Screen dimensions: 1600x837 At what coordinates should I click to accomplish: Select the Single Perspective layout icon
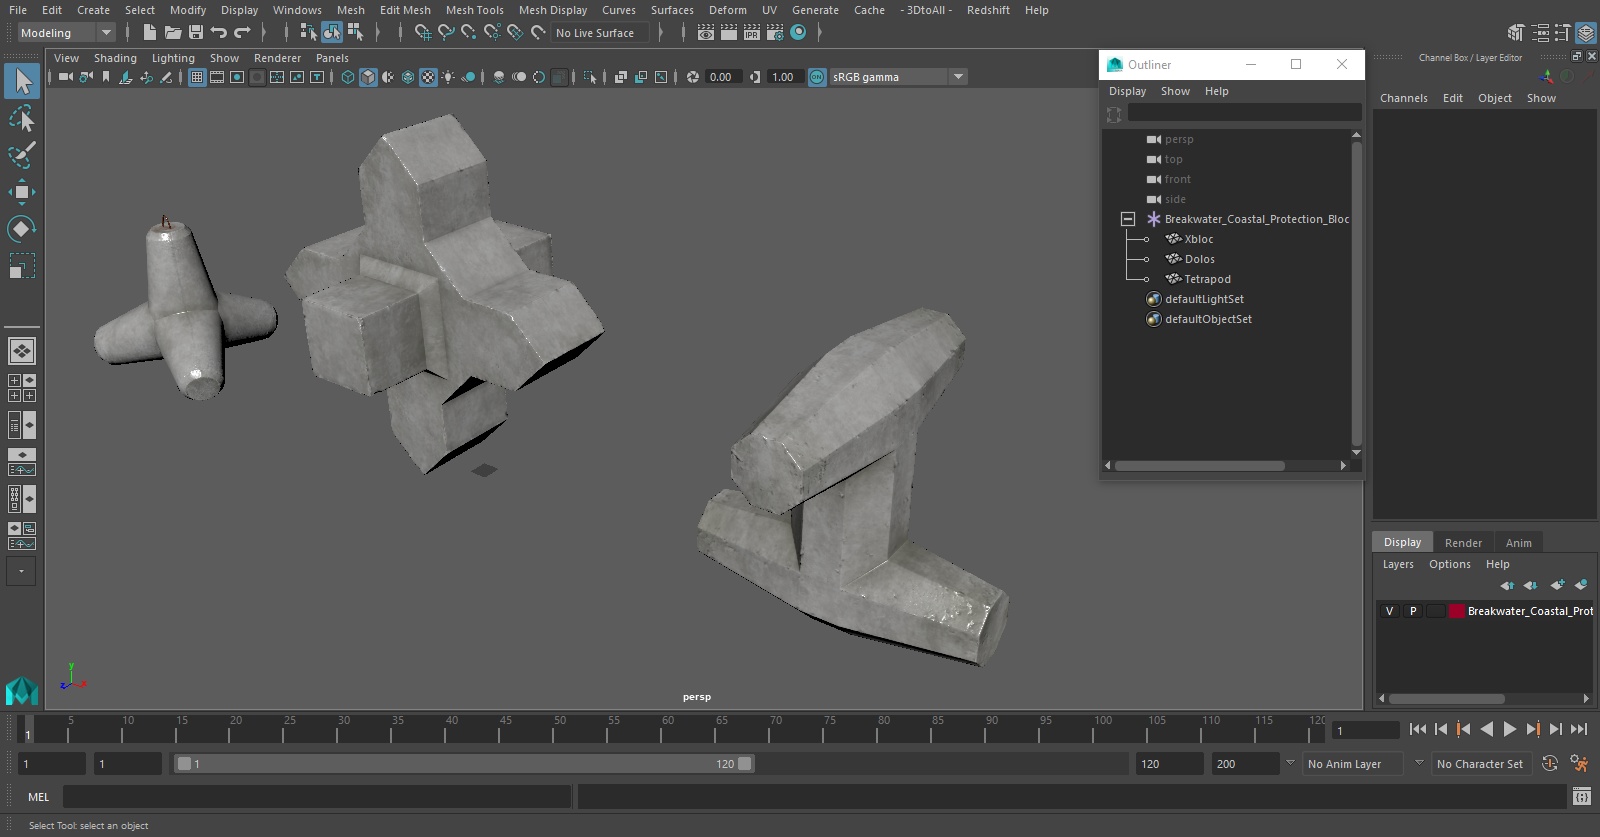pyautogui.click(x=22, y=351)
